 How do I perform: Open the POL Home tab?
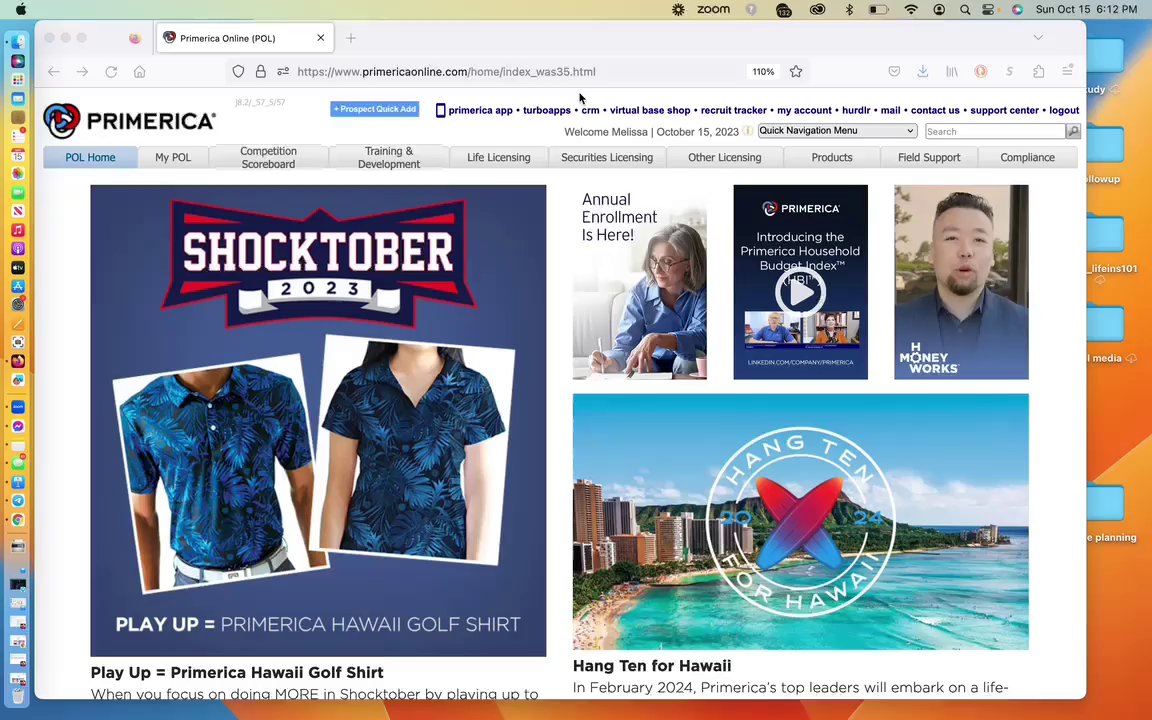click(90, 157)
